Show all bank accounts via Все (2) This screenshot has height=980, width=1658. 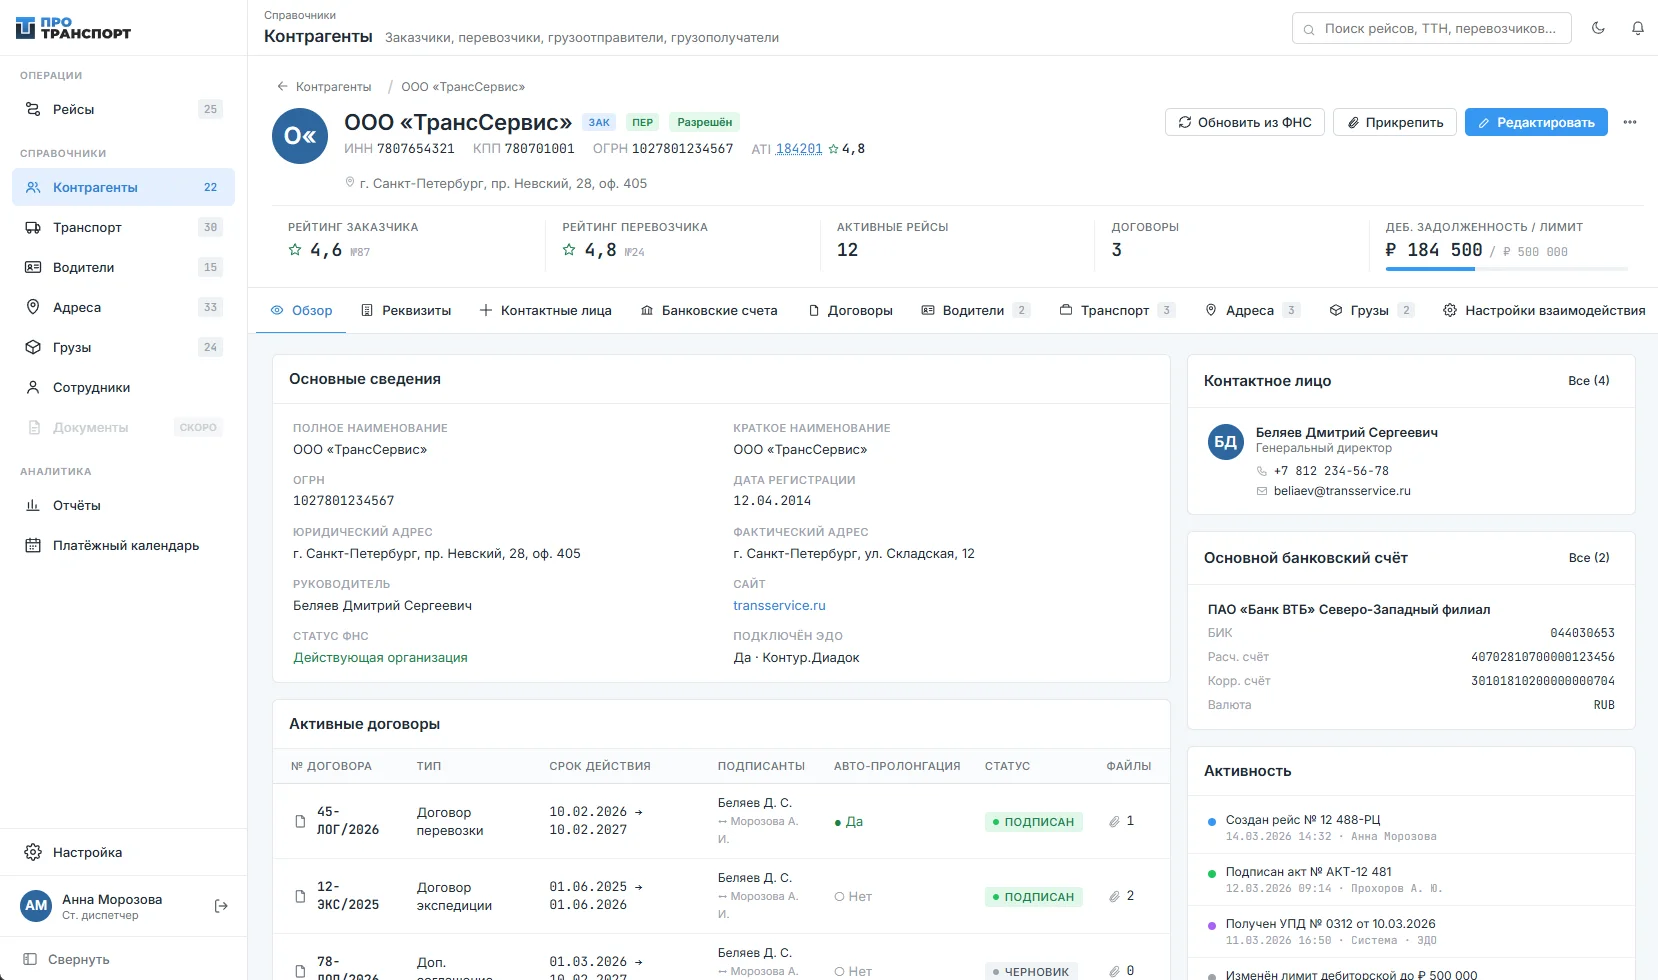click(x=1589, y=557)
